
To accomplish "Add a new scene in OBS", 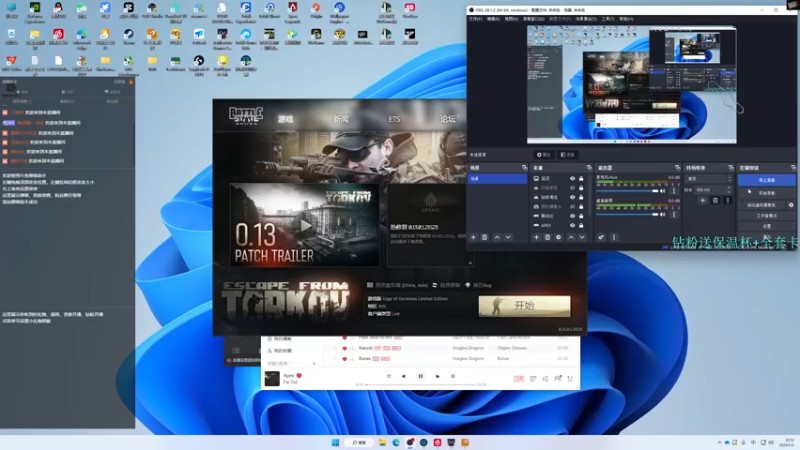I will (473, 237).
